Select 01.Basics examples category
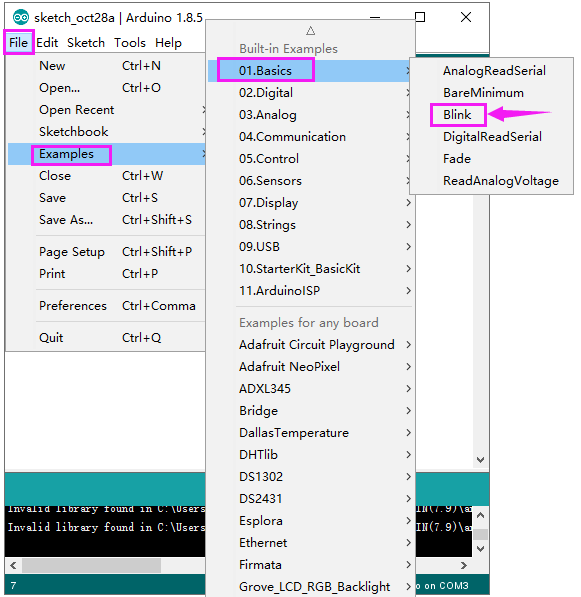This screenshot has height=597, width=581. click(310, 71)
